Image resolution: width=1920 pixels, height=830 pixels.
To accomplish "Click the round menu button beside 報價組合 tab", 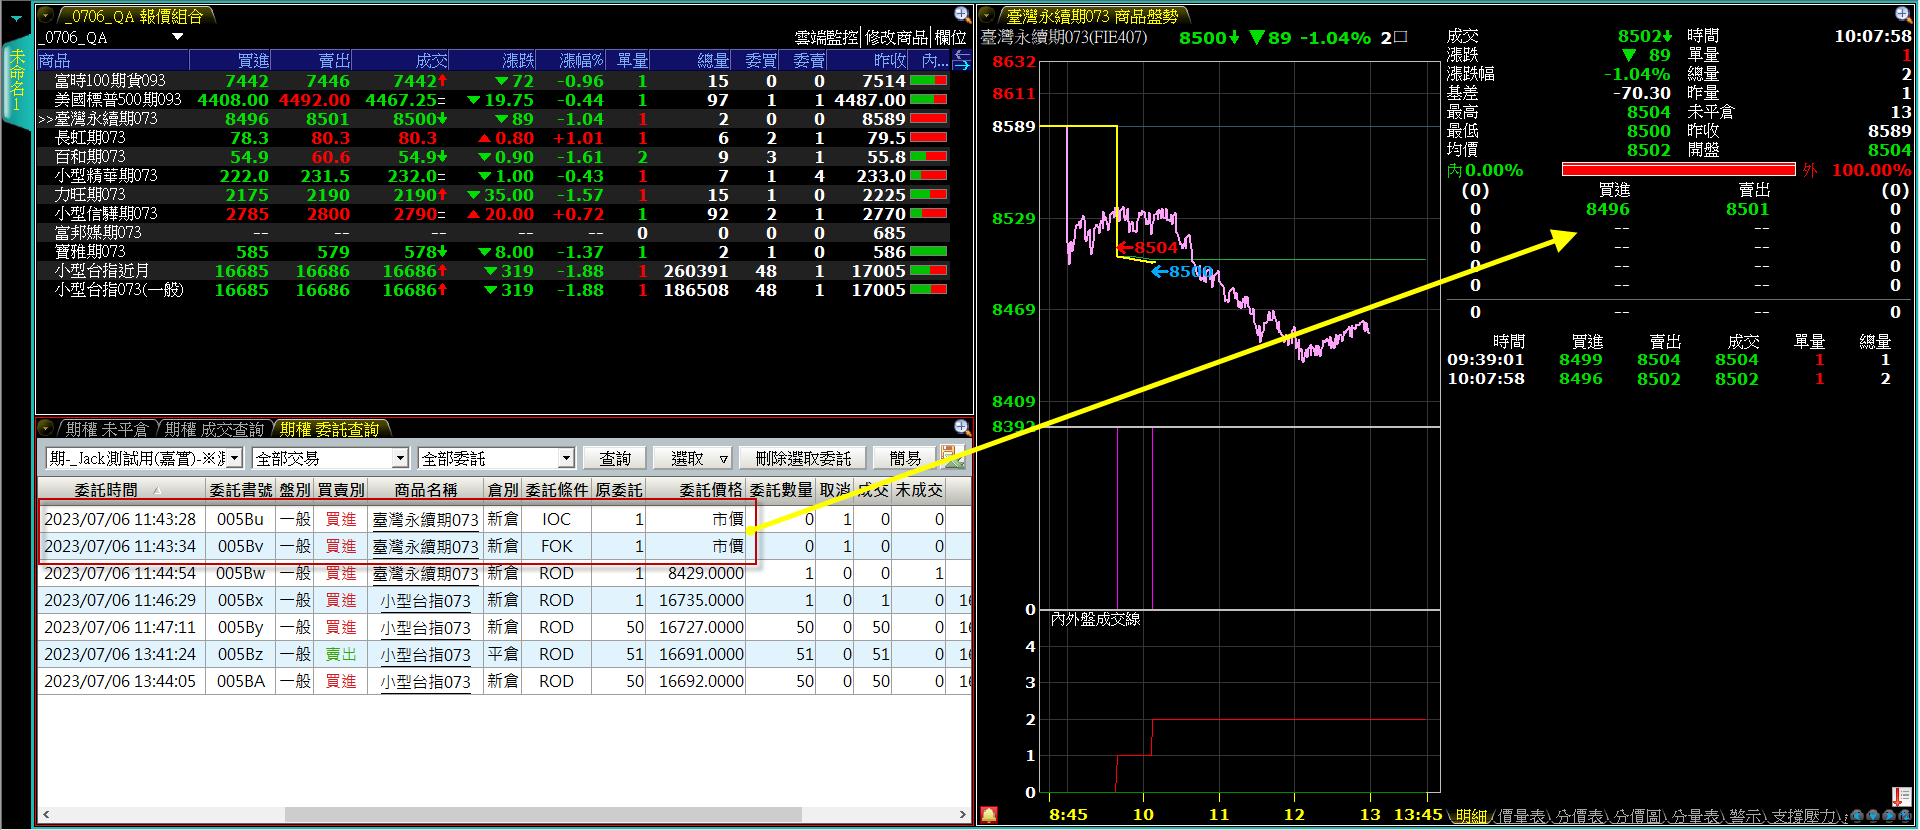I will (x=46, y=15).
